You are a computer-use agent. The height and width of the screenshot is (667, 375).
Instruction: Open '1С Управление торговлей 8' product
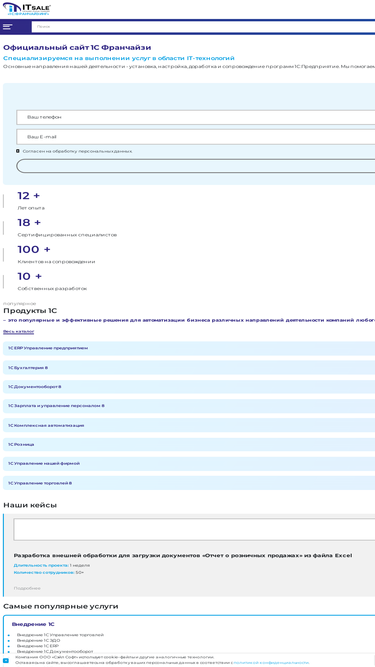pos(189,483)
